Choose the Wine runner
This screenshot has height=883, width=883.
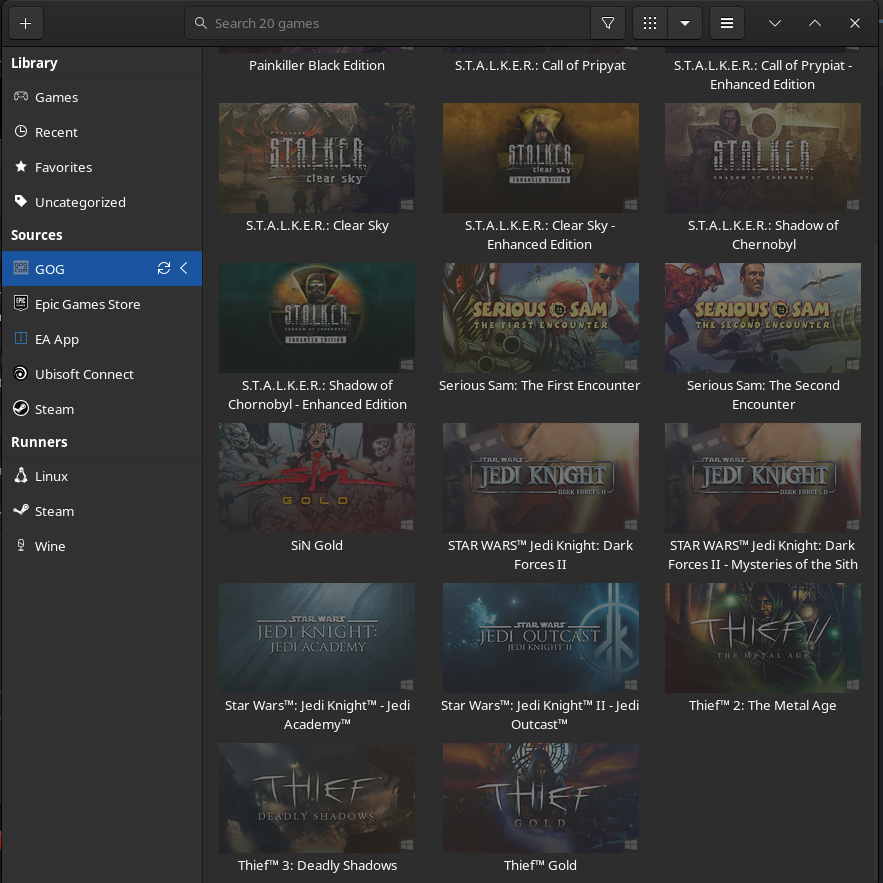[50, 546]
